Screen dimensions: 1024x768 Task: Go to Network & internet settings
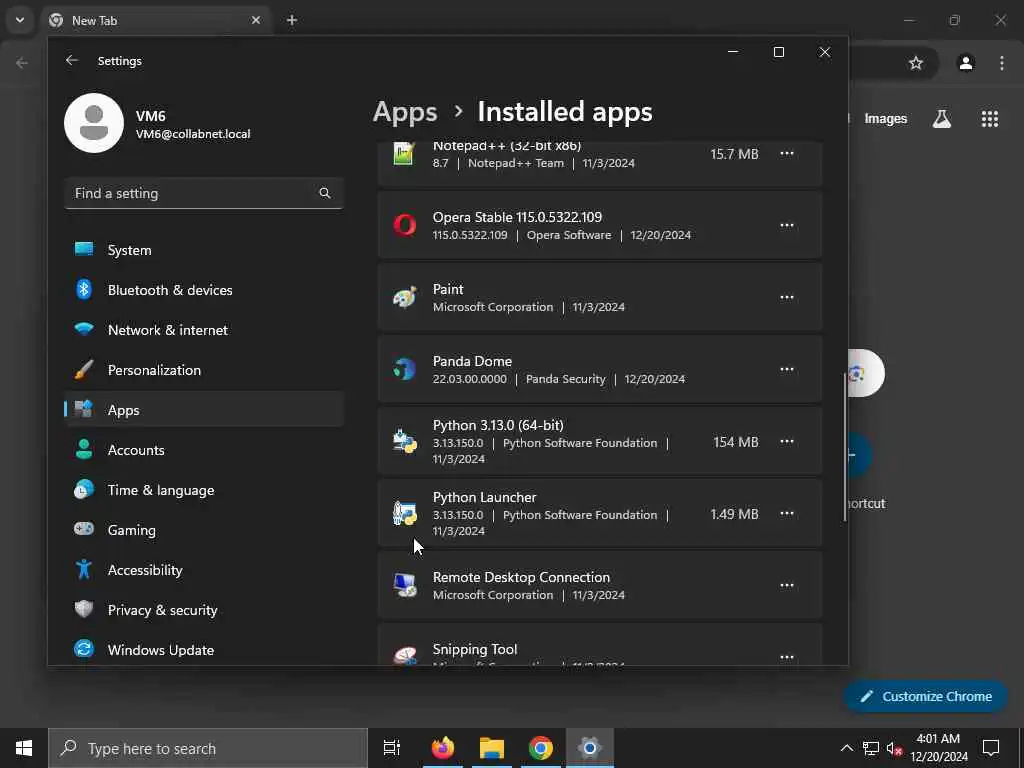(x=204, y=330)
